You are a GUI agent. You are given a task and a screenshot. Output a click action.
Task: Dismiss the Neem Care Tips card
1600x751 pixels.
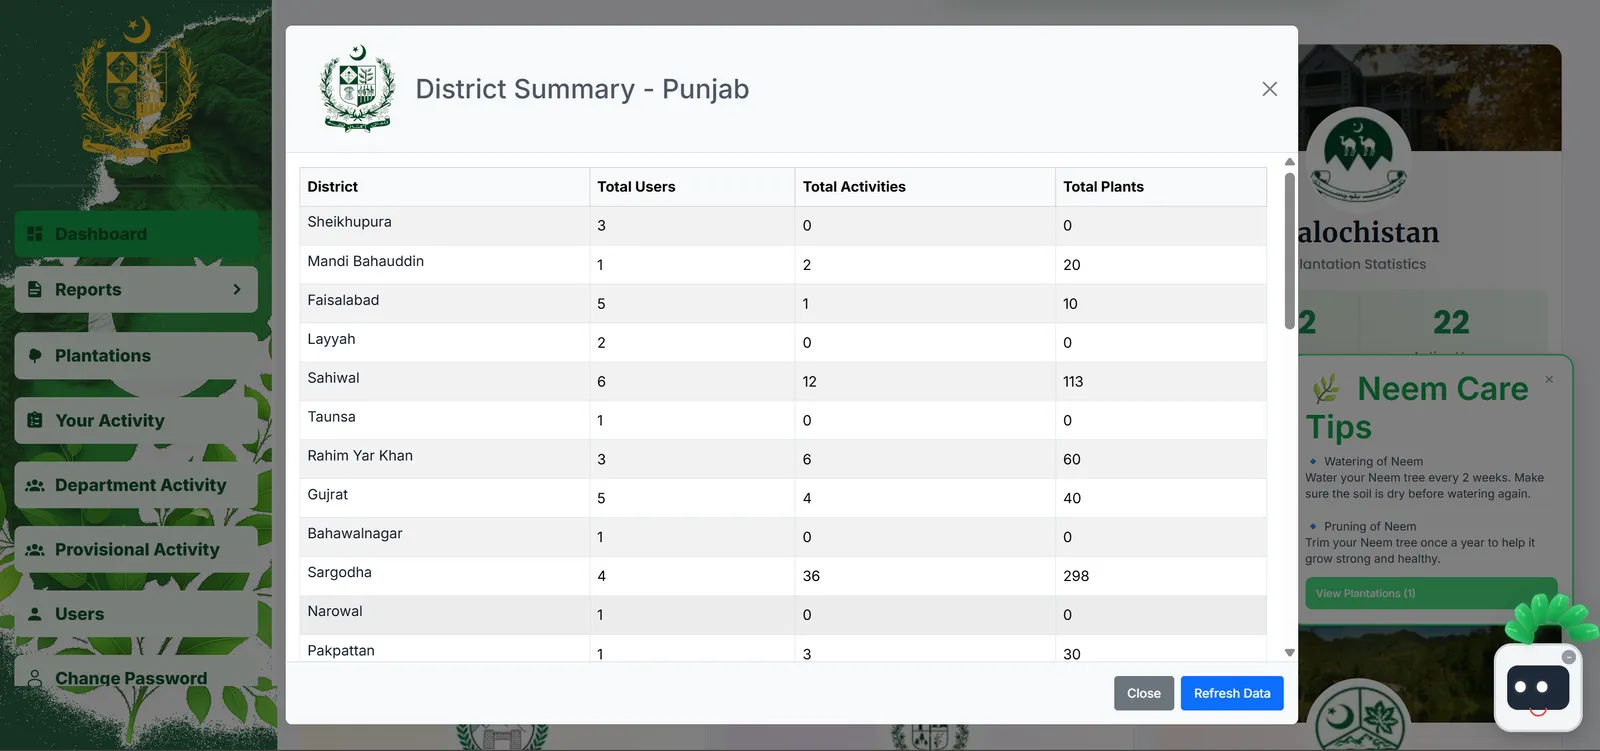[1549, 379]
